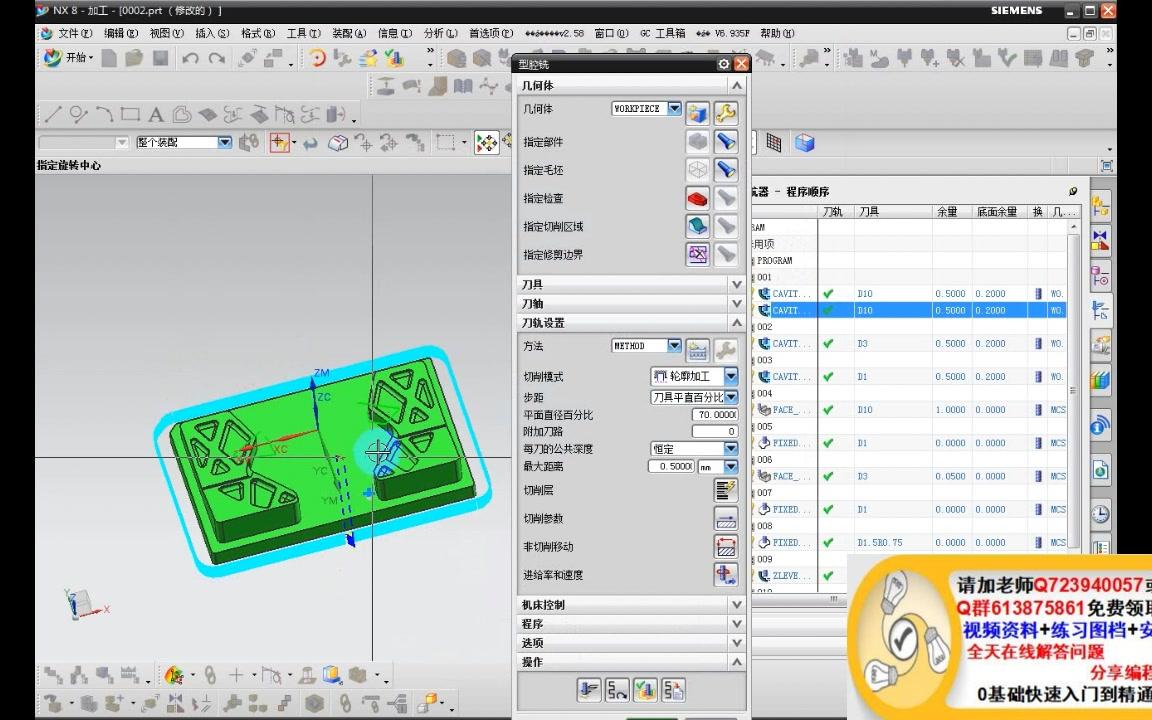The height and width of the screenshot is (720, 1152).
Task: Open the WORKPIECE geometry dropdown
Action: click(x=674, y=108)
